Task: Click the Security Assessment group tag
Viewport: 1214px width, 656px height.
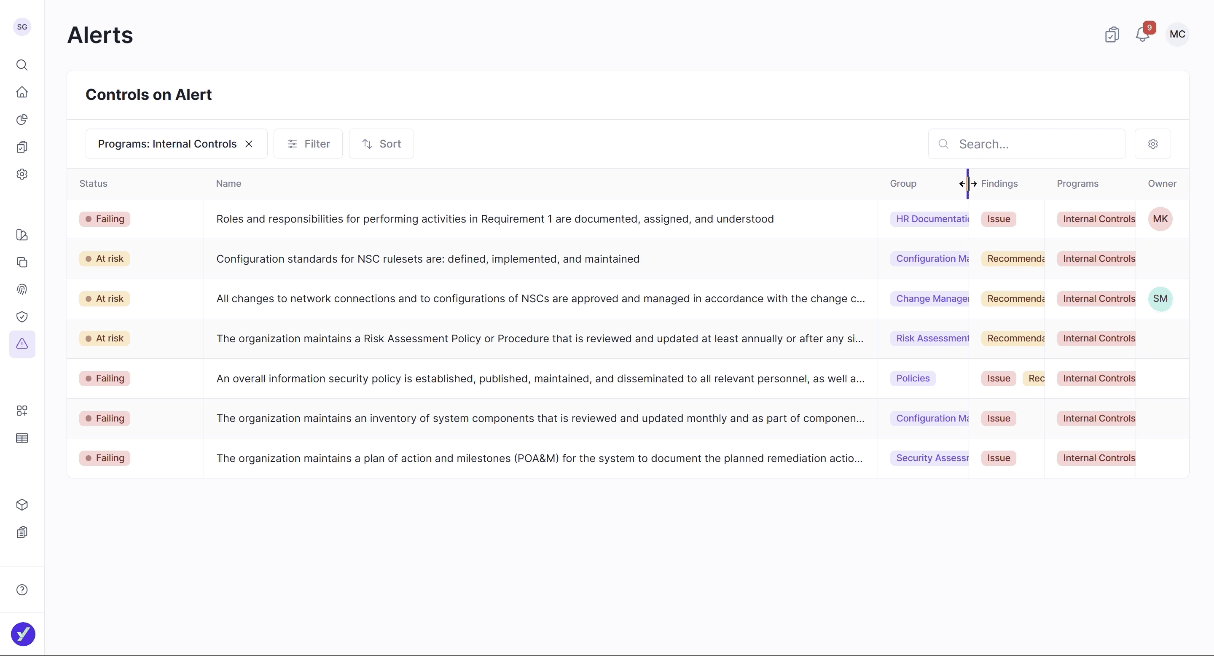Action: pos(930,458)
